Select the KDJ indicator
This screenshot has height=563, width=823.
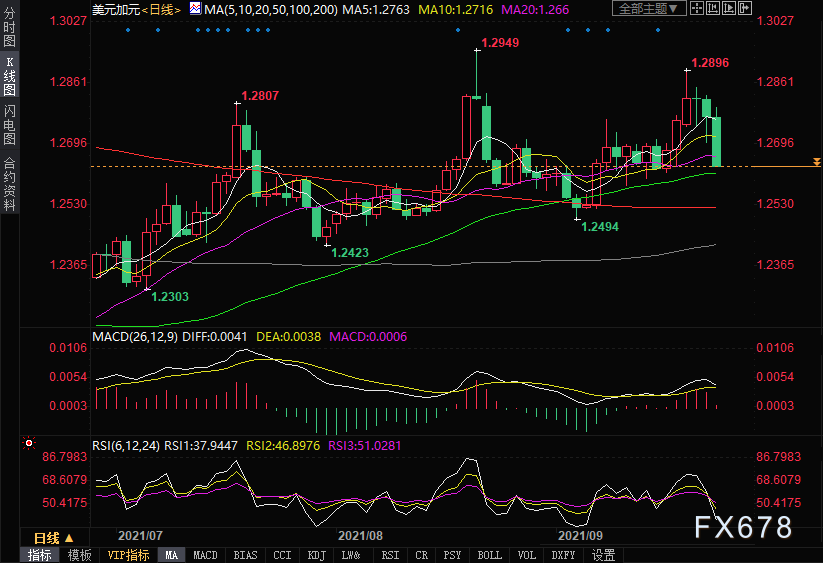[316, 555]
